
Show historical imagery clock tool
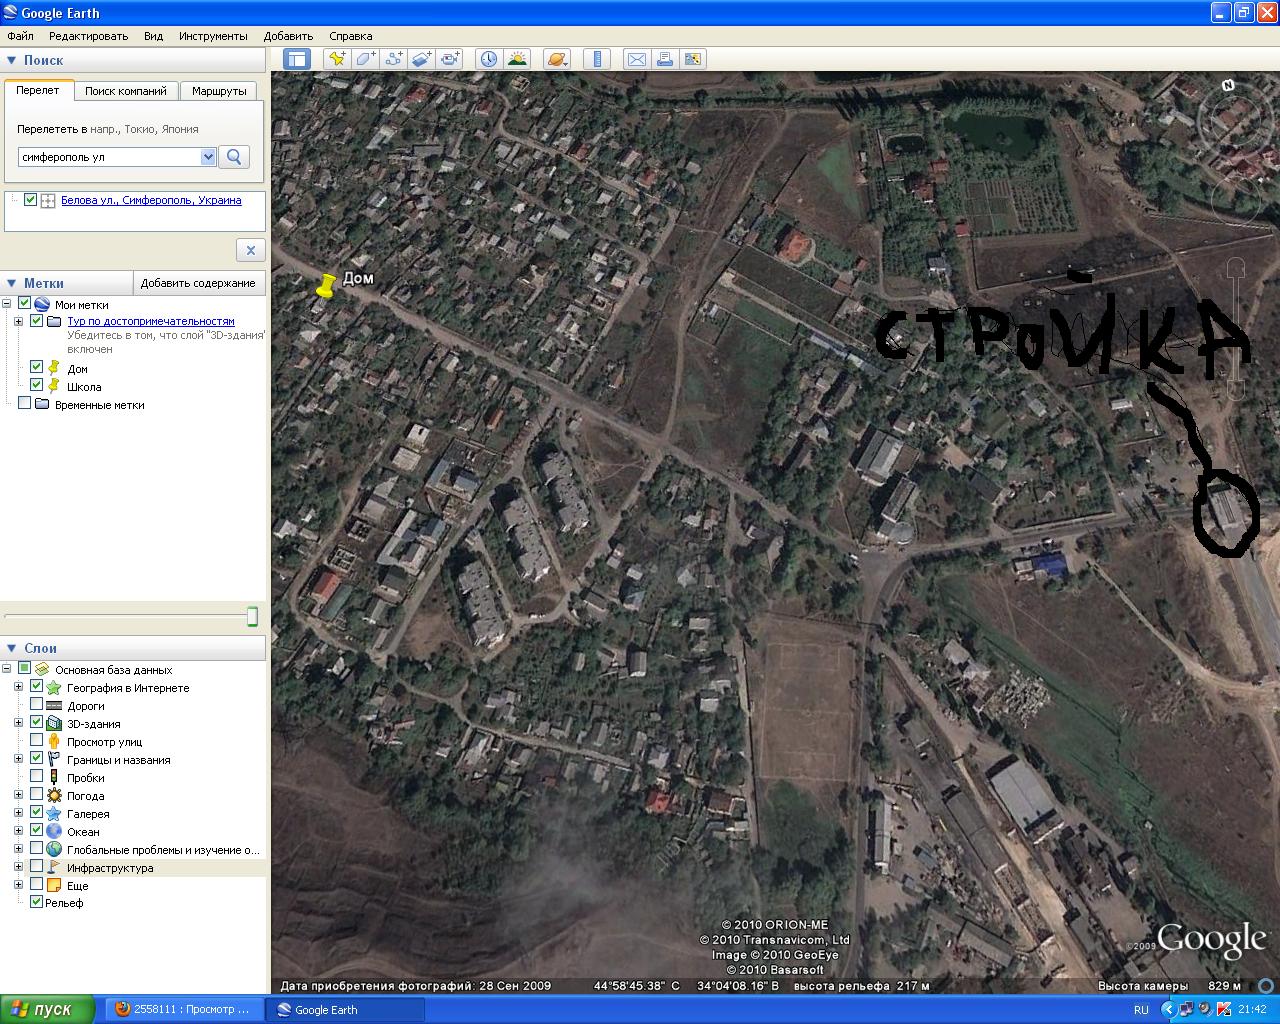click(488, 59)
